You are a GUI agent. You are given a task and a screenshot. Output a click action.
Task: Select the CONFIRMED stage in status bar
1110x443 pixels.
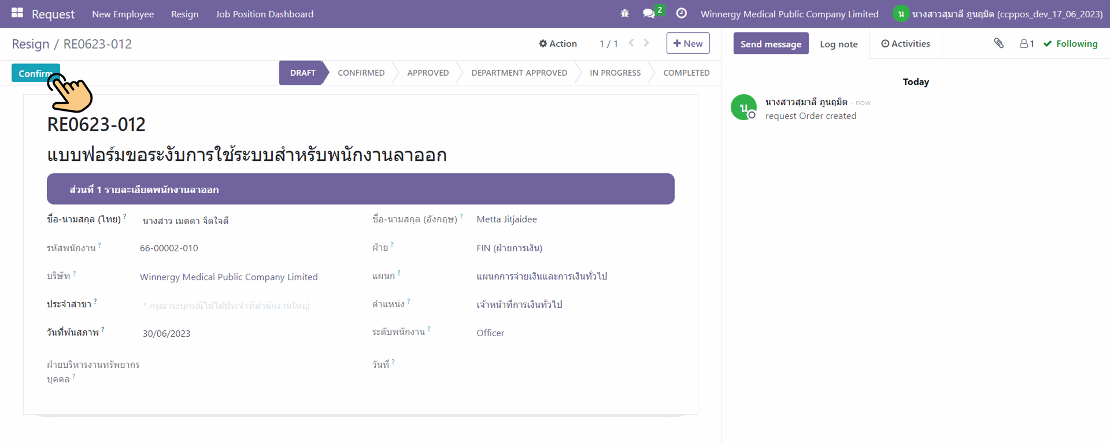tap(360, 73)
